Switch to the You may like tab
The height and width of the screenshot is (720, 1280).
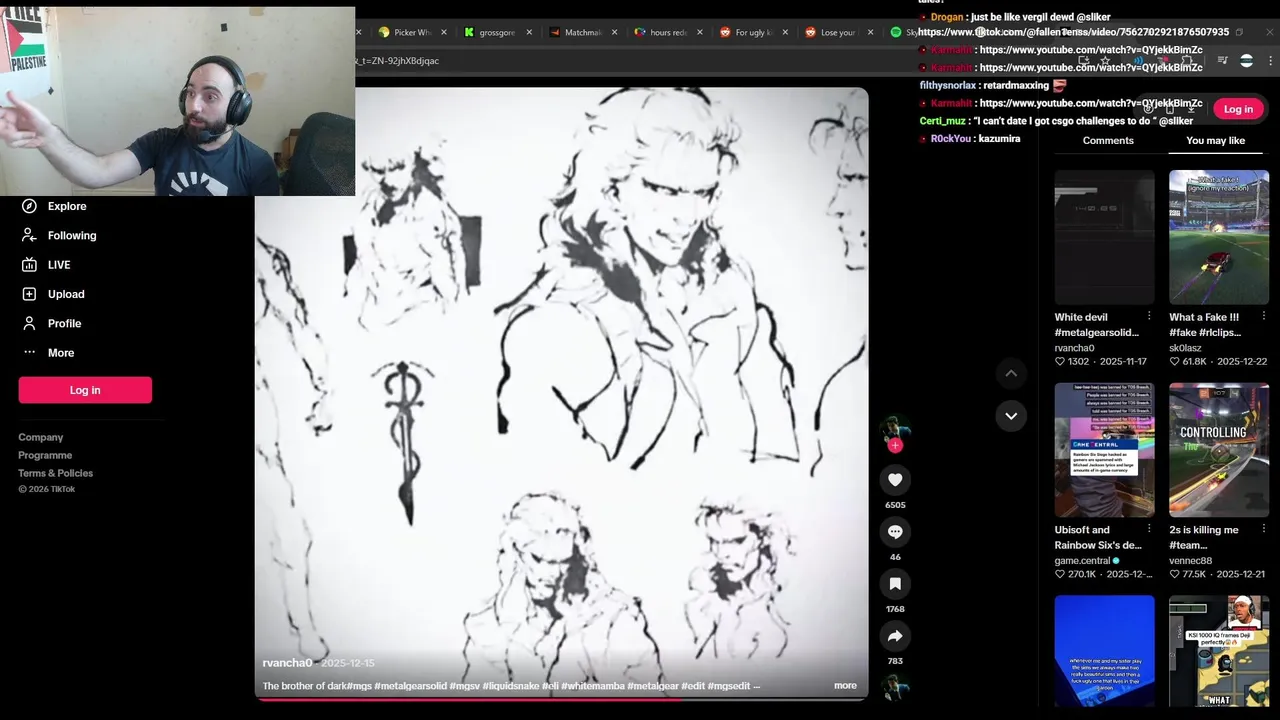click(x=1215, y=140)
